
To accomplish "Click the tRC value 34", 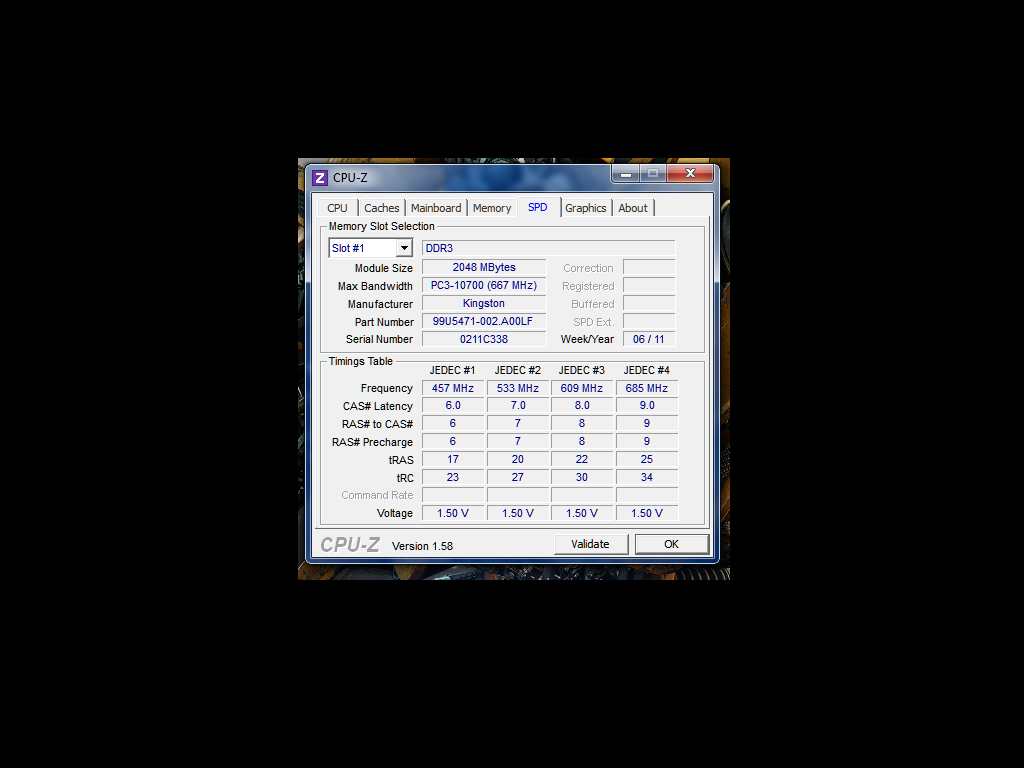I will coord(647,477).
